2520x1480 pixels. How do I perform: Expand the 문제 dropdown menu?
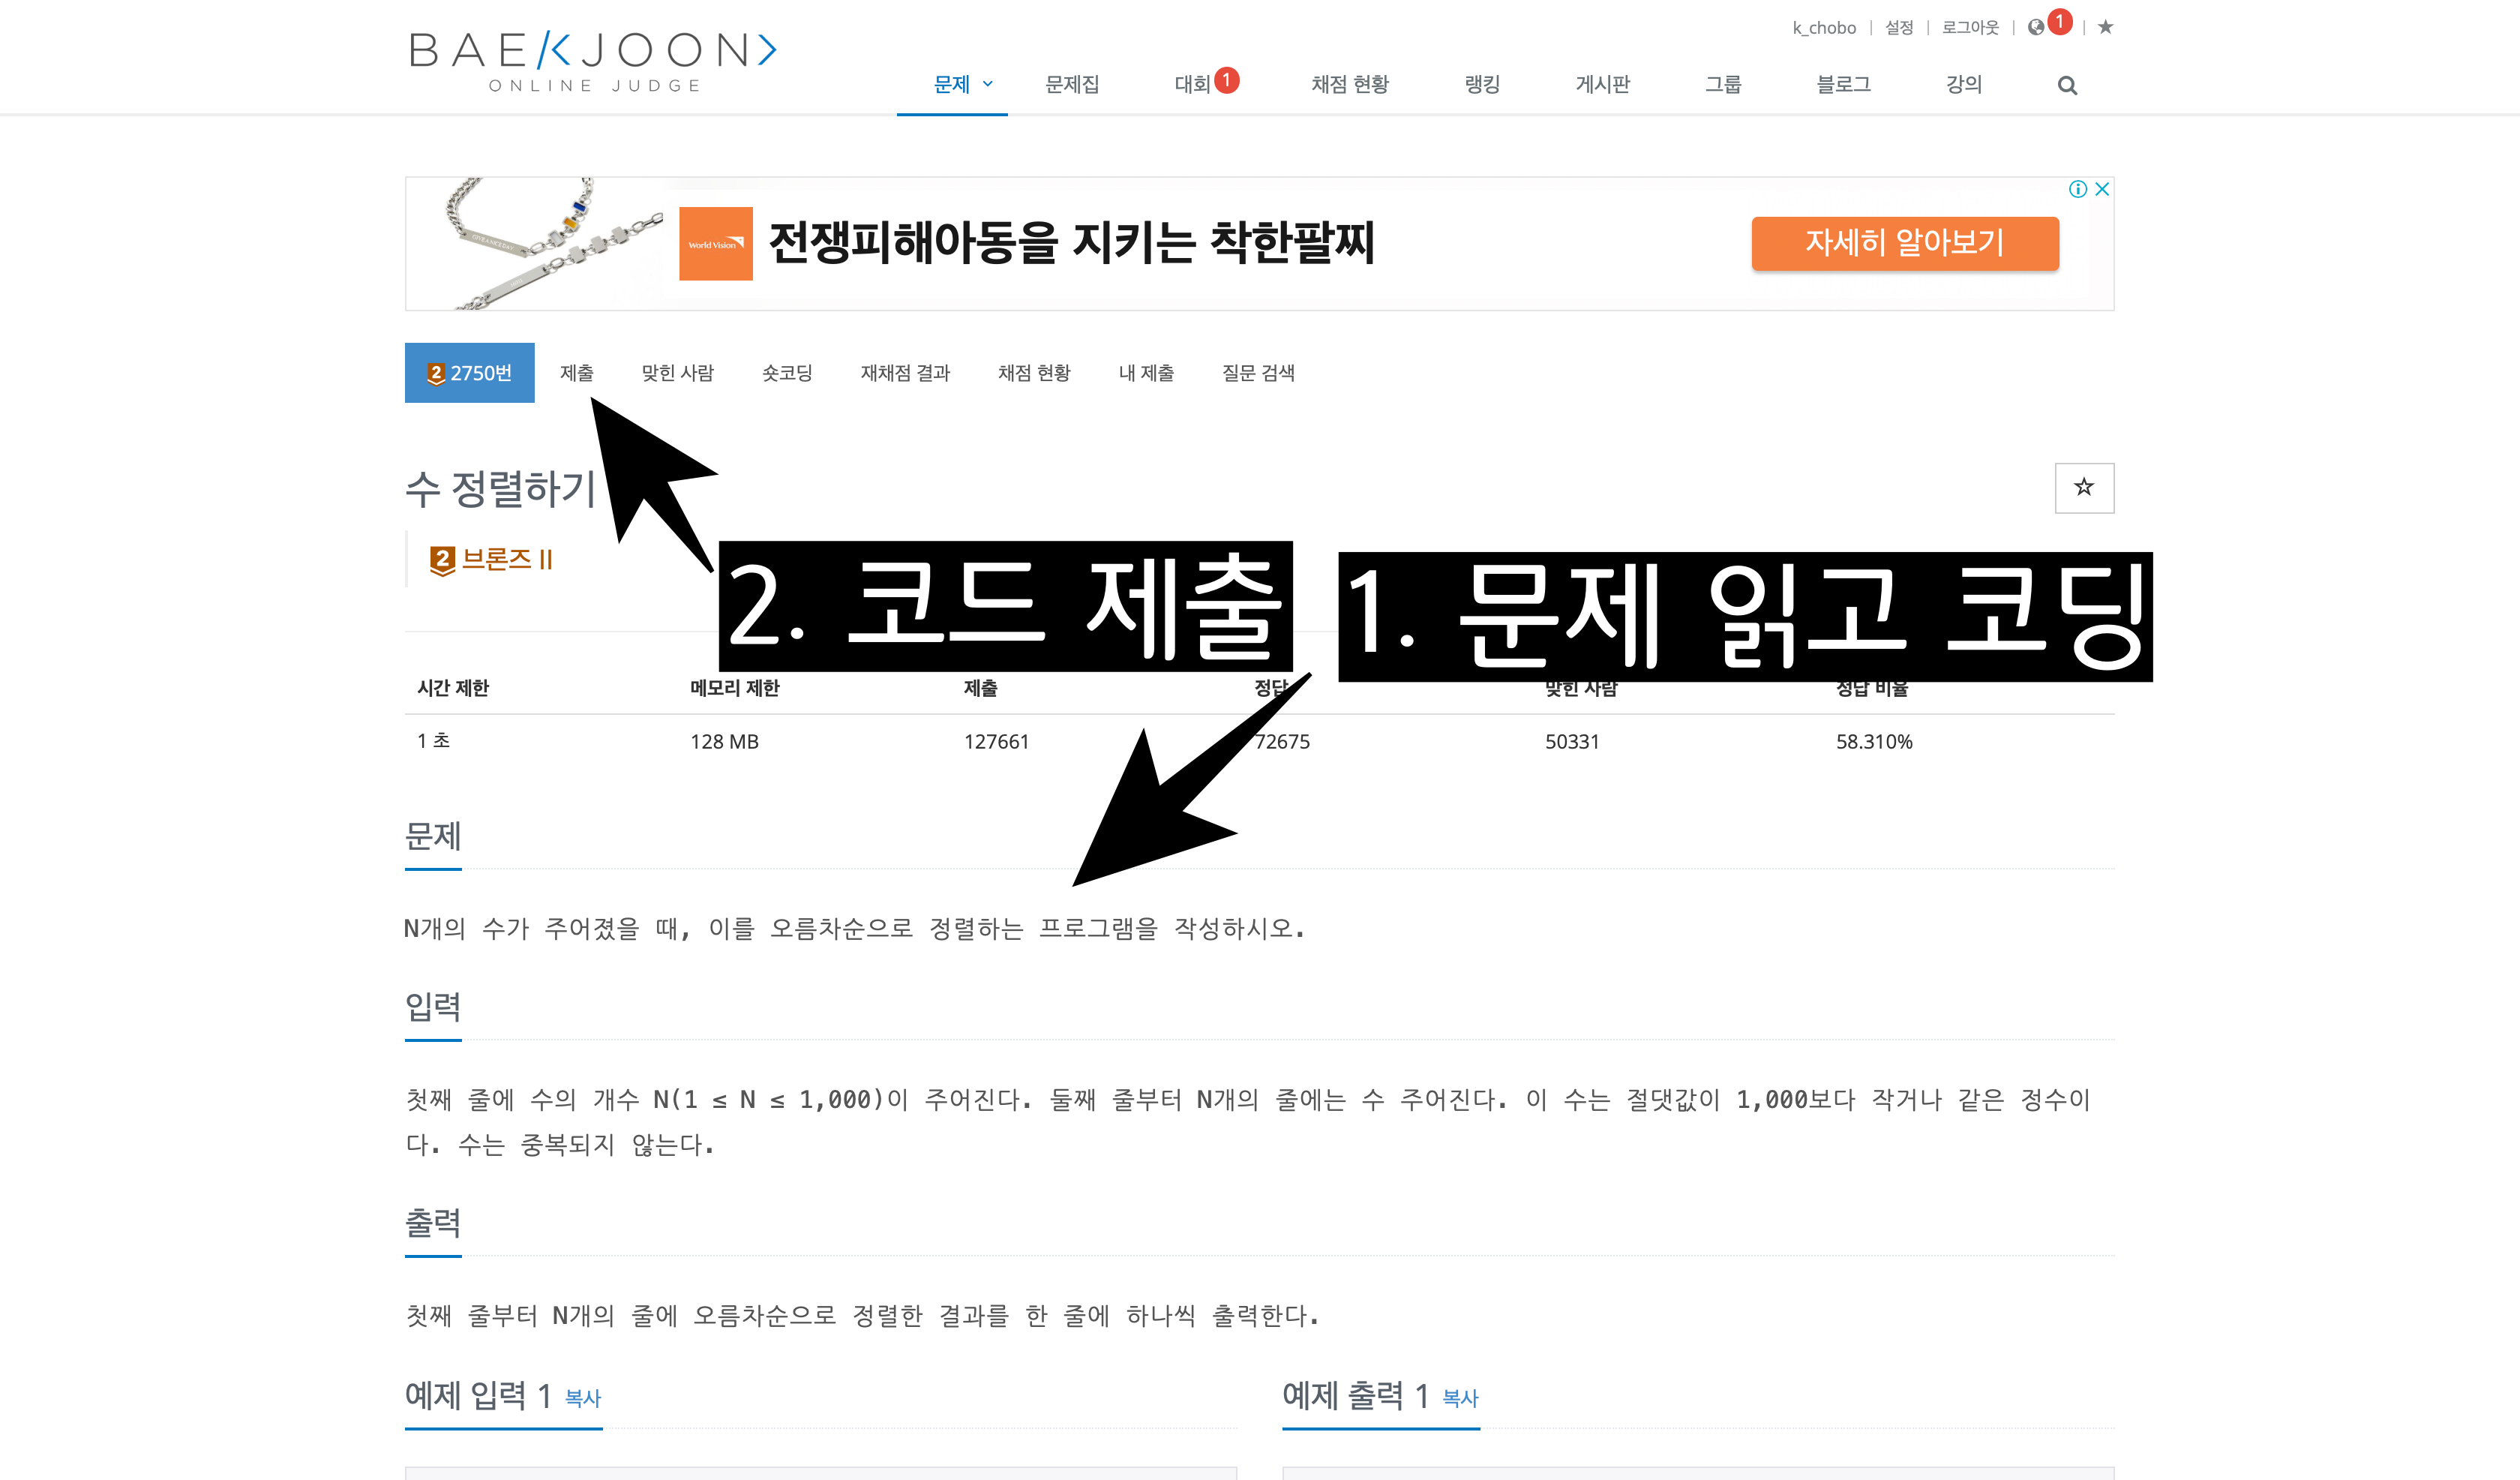click(x=962, y=85)
